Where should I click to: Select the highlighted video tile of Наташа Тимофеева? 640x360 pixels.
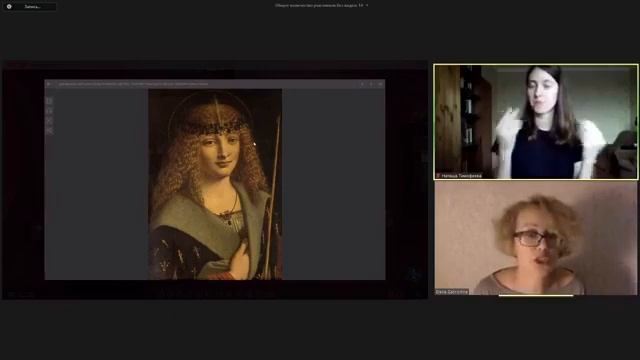pyautogui.click(x=536, y=122)
